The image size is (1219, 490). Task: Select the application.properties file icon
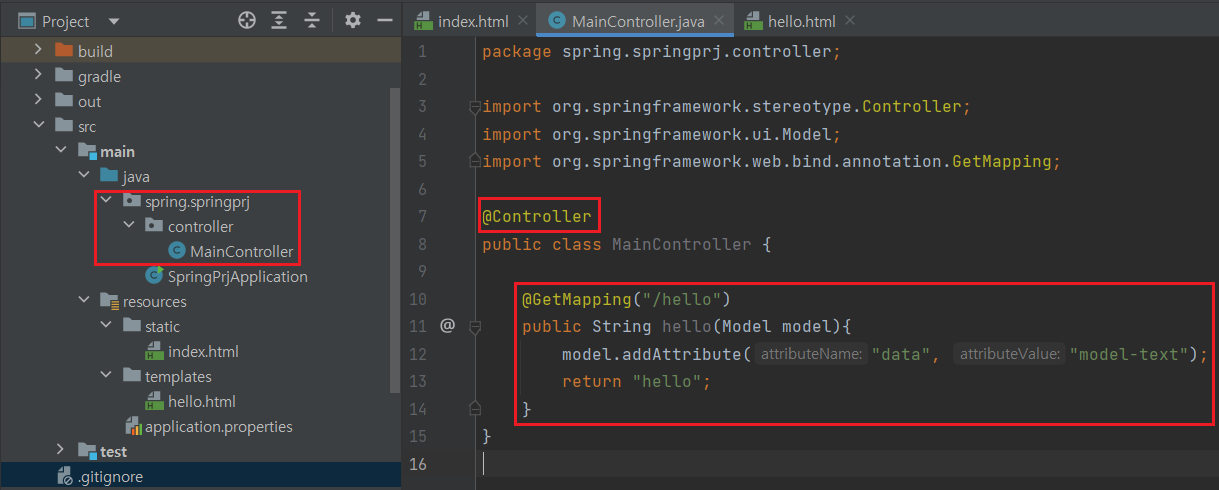click(132, 426)
